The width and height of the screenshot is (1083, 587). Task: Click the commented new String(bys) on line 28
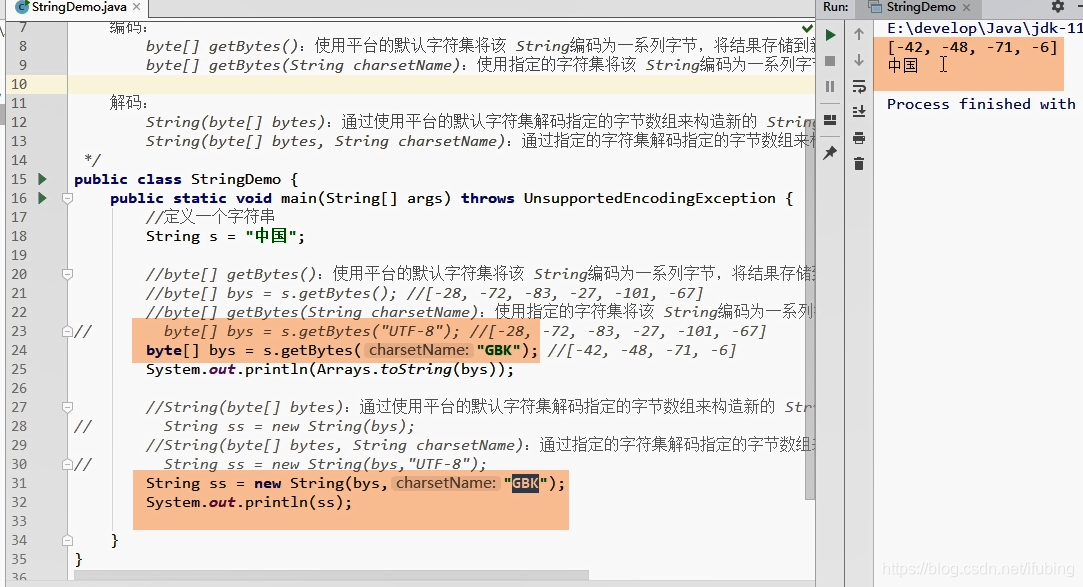point(289,426)
